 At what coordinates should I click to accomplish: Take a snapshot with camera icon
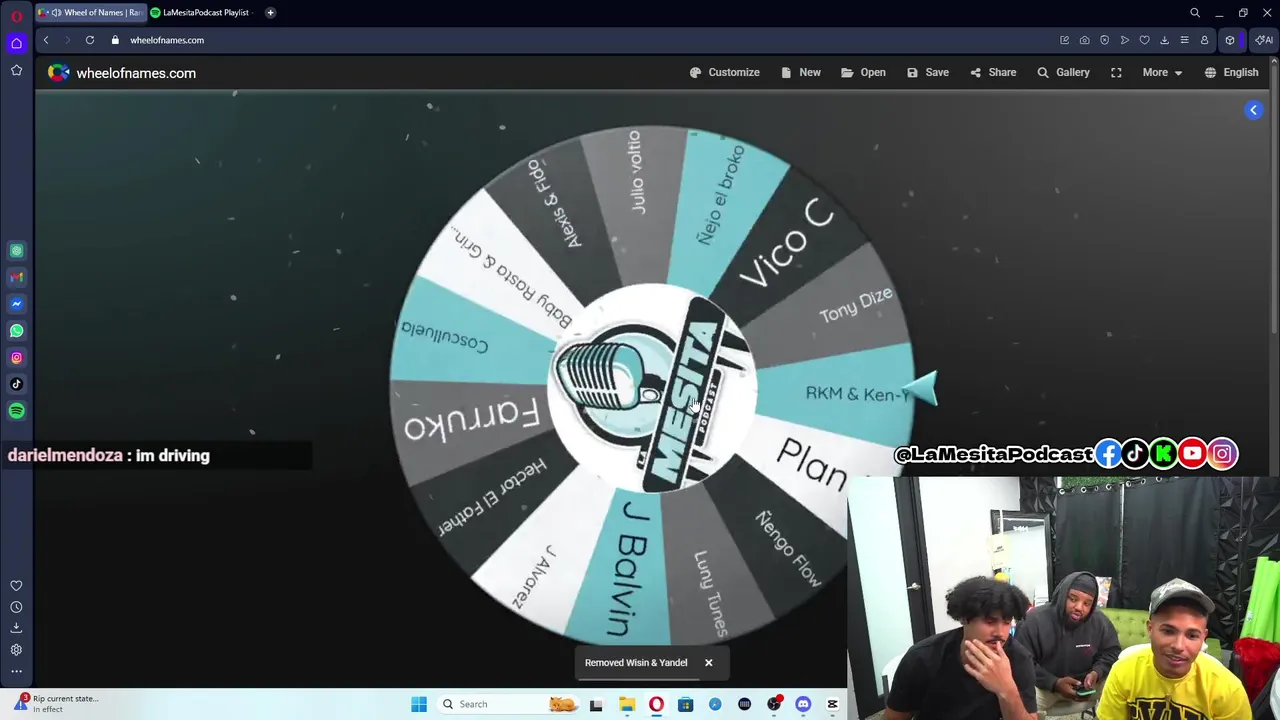click(1084, 40)
